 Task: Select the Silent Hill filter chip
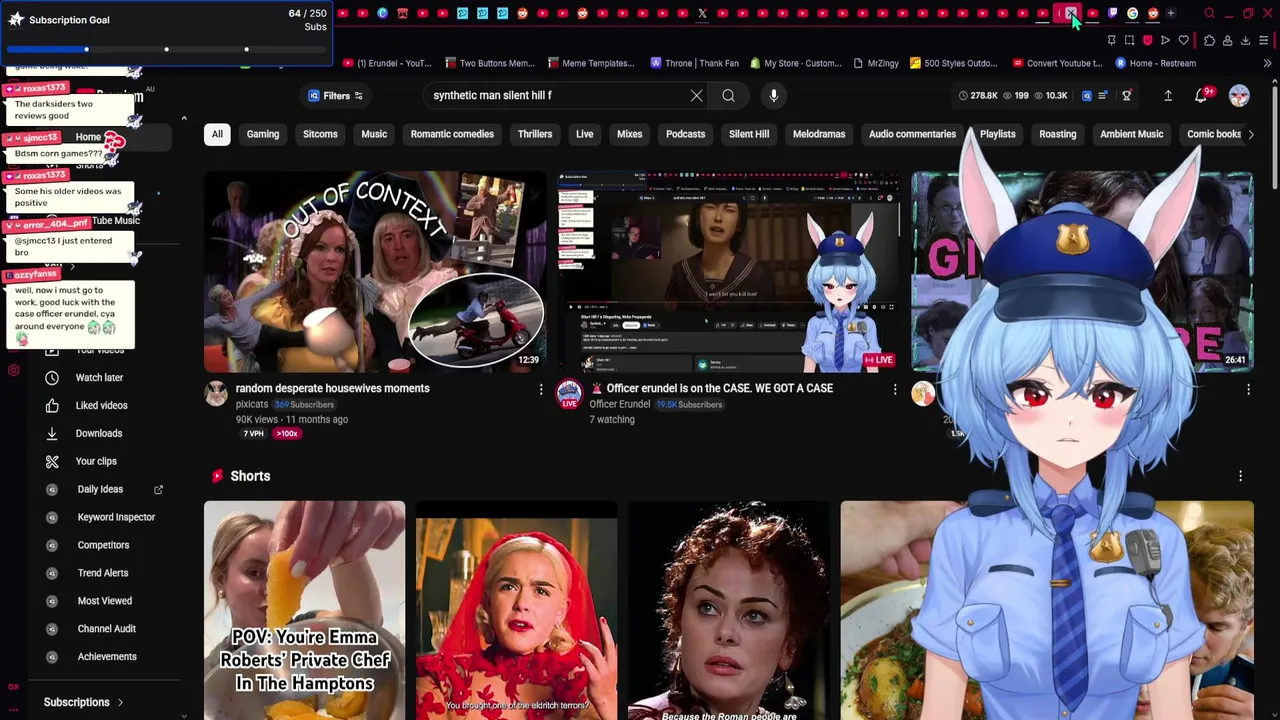(x=749, y=134)
